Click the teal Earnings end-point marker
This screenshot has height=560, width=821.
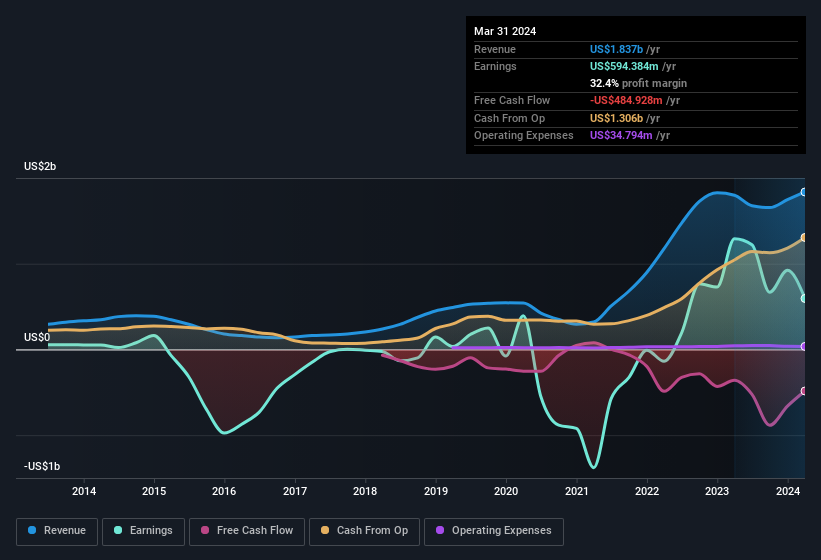803,298
